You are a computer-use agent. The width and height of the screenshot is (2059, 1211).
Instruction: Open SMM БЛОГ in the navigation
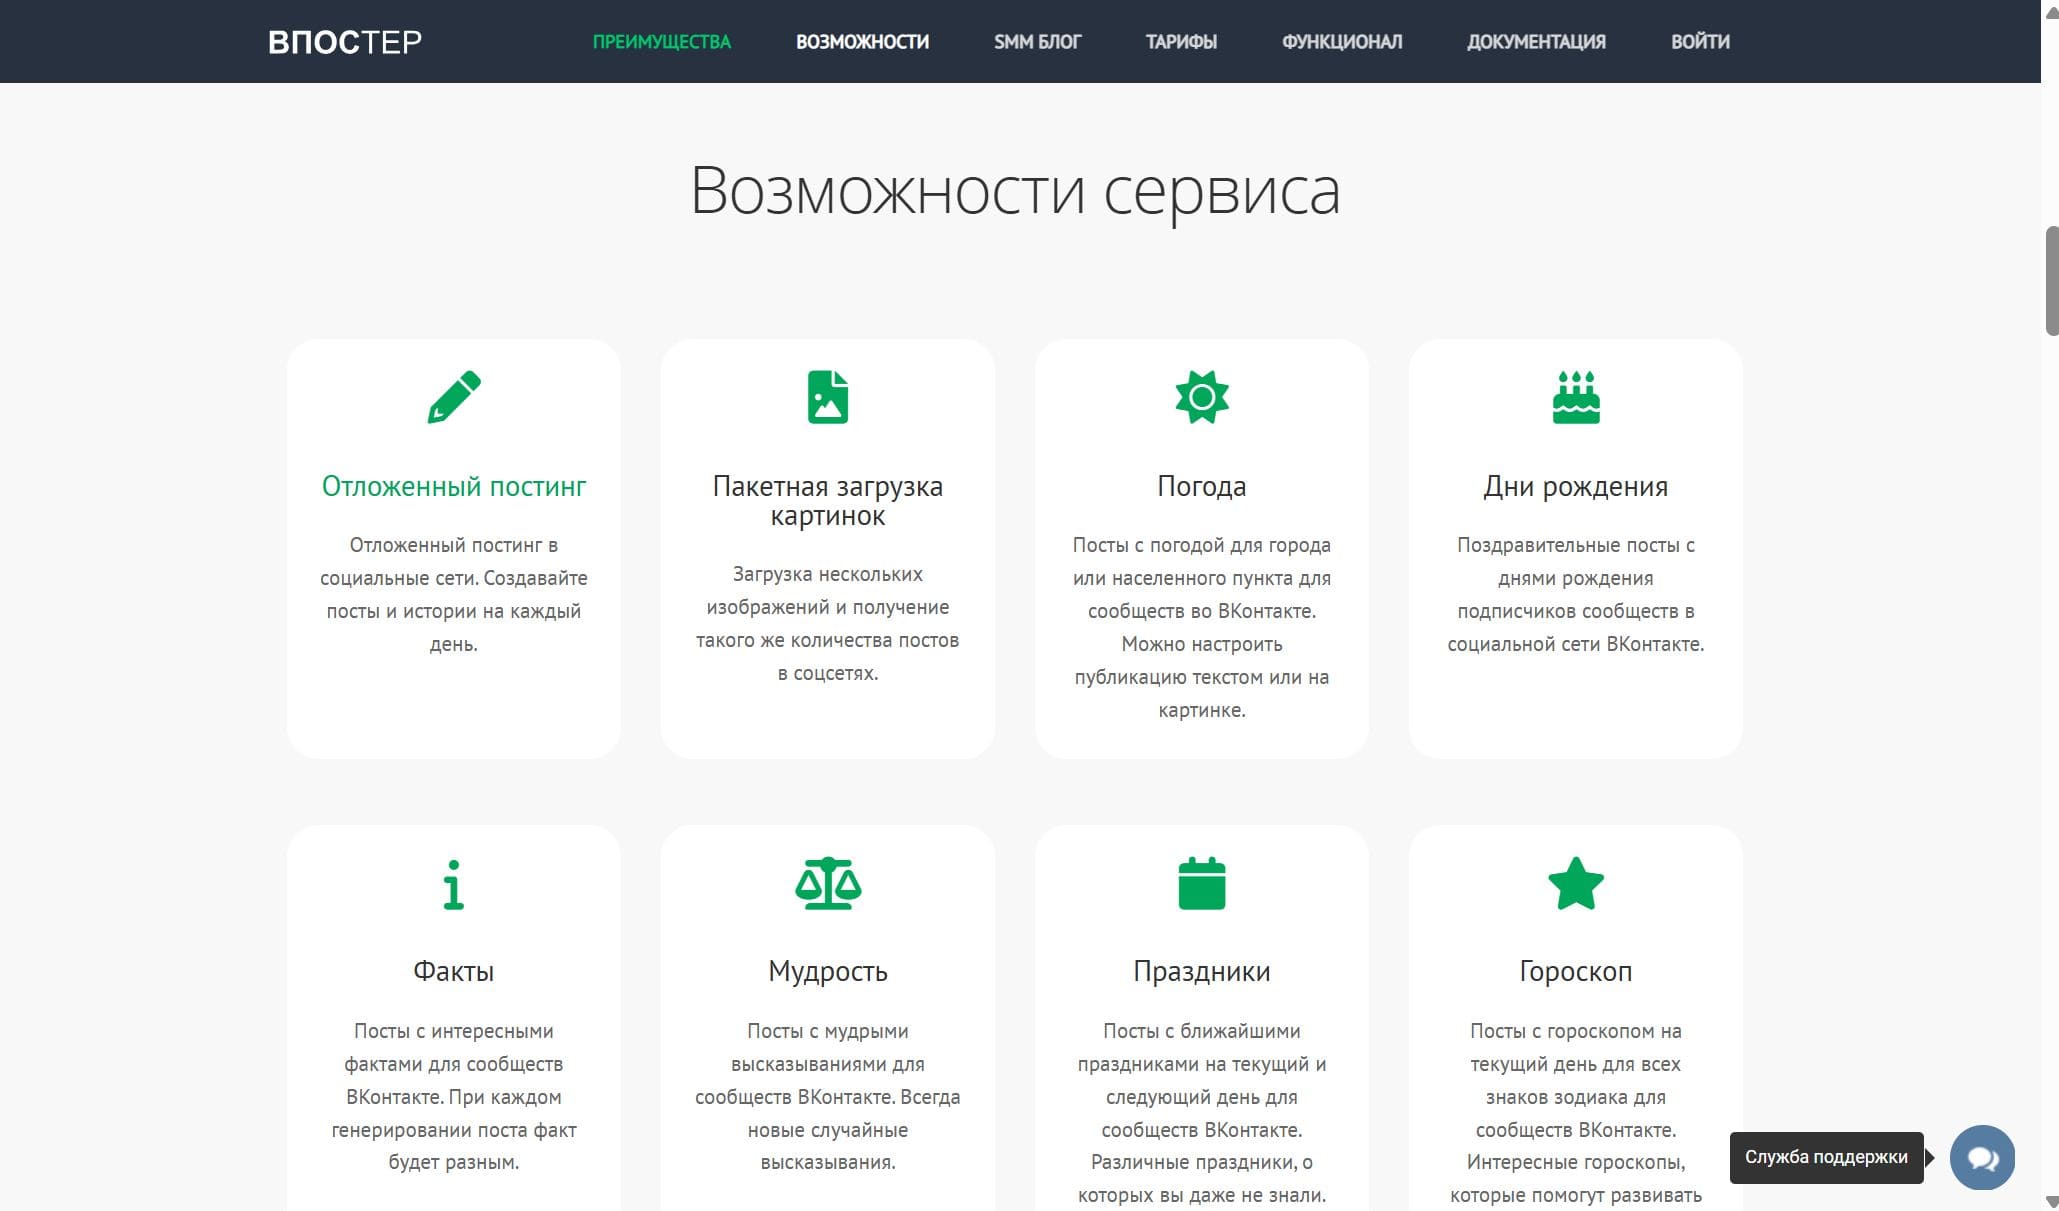click(1037, 42)
